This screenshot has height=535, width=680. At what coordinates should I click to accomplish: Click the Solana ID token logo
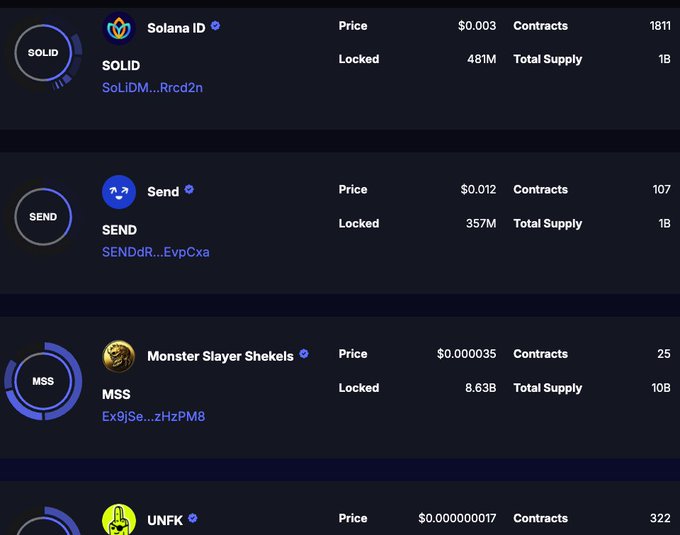coord(119,28)
